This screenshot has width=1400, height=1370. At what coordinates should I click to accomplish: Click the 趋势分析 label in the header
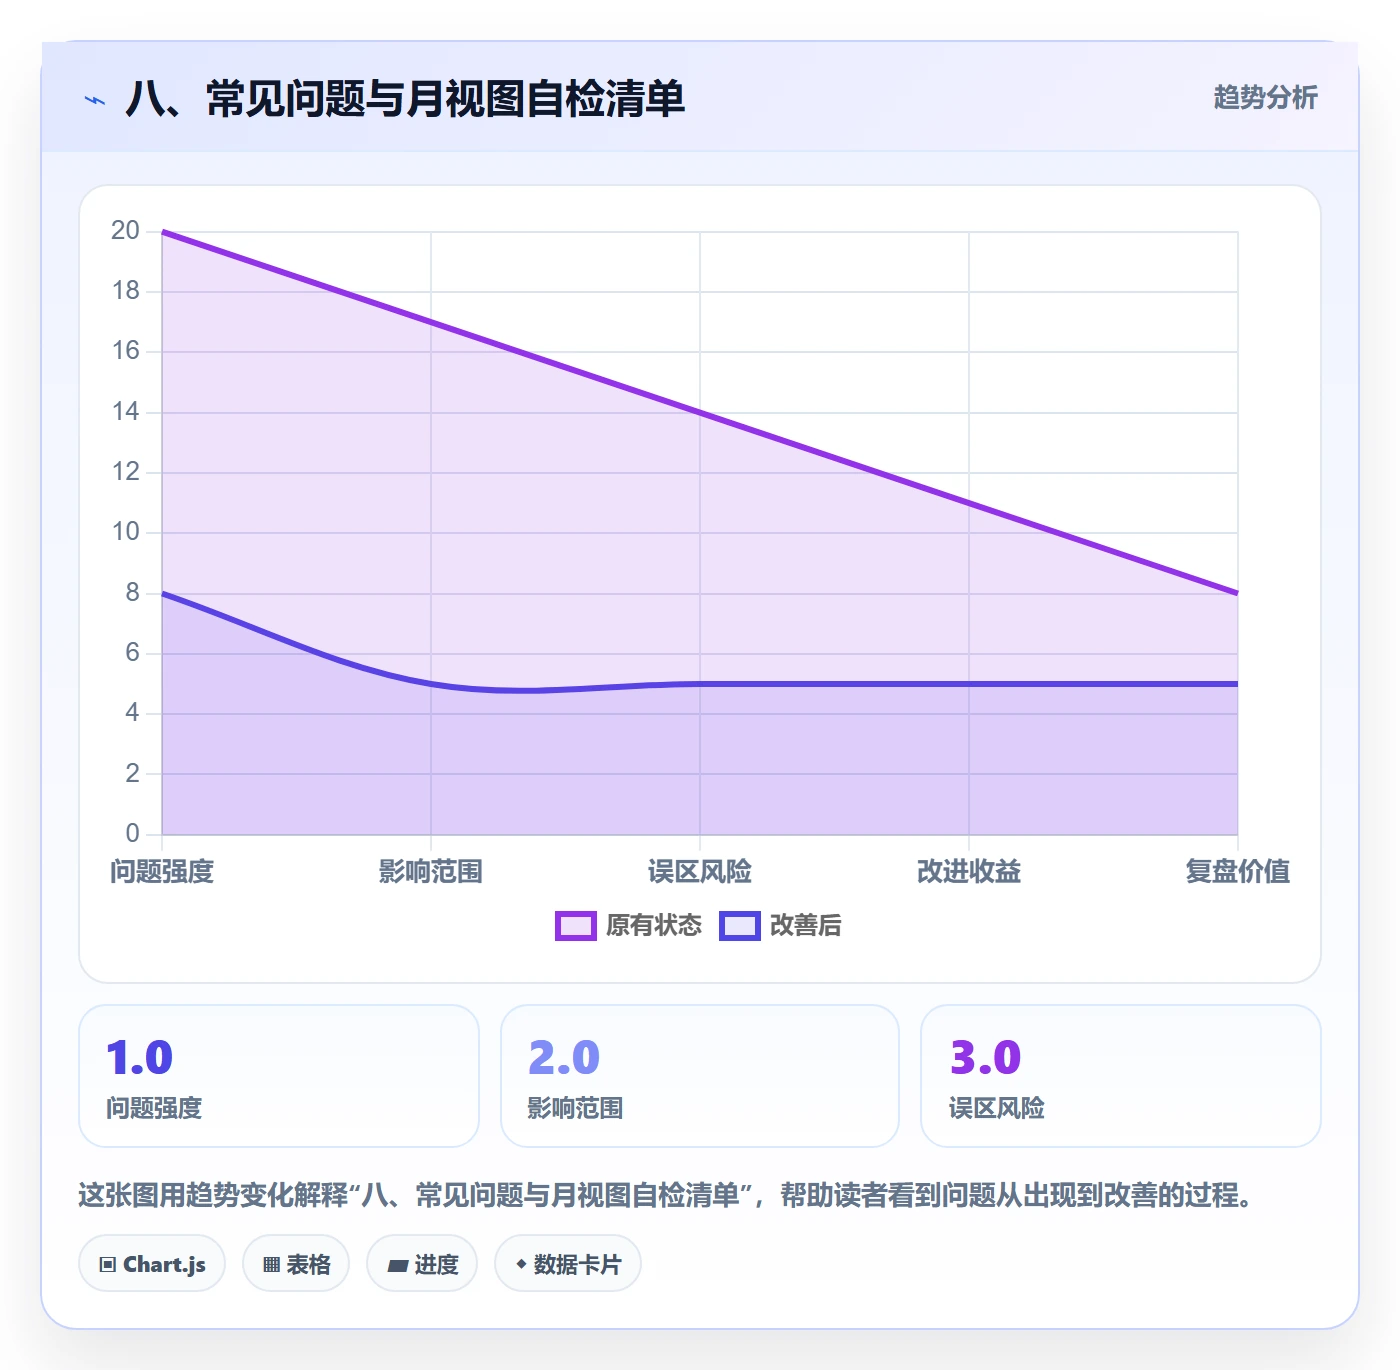[1265, 98]
